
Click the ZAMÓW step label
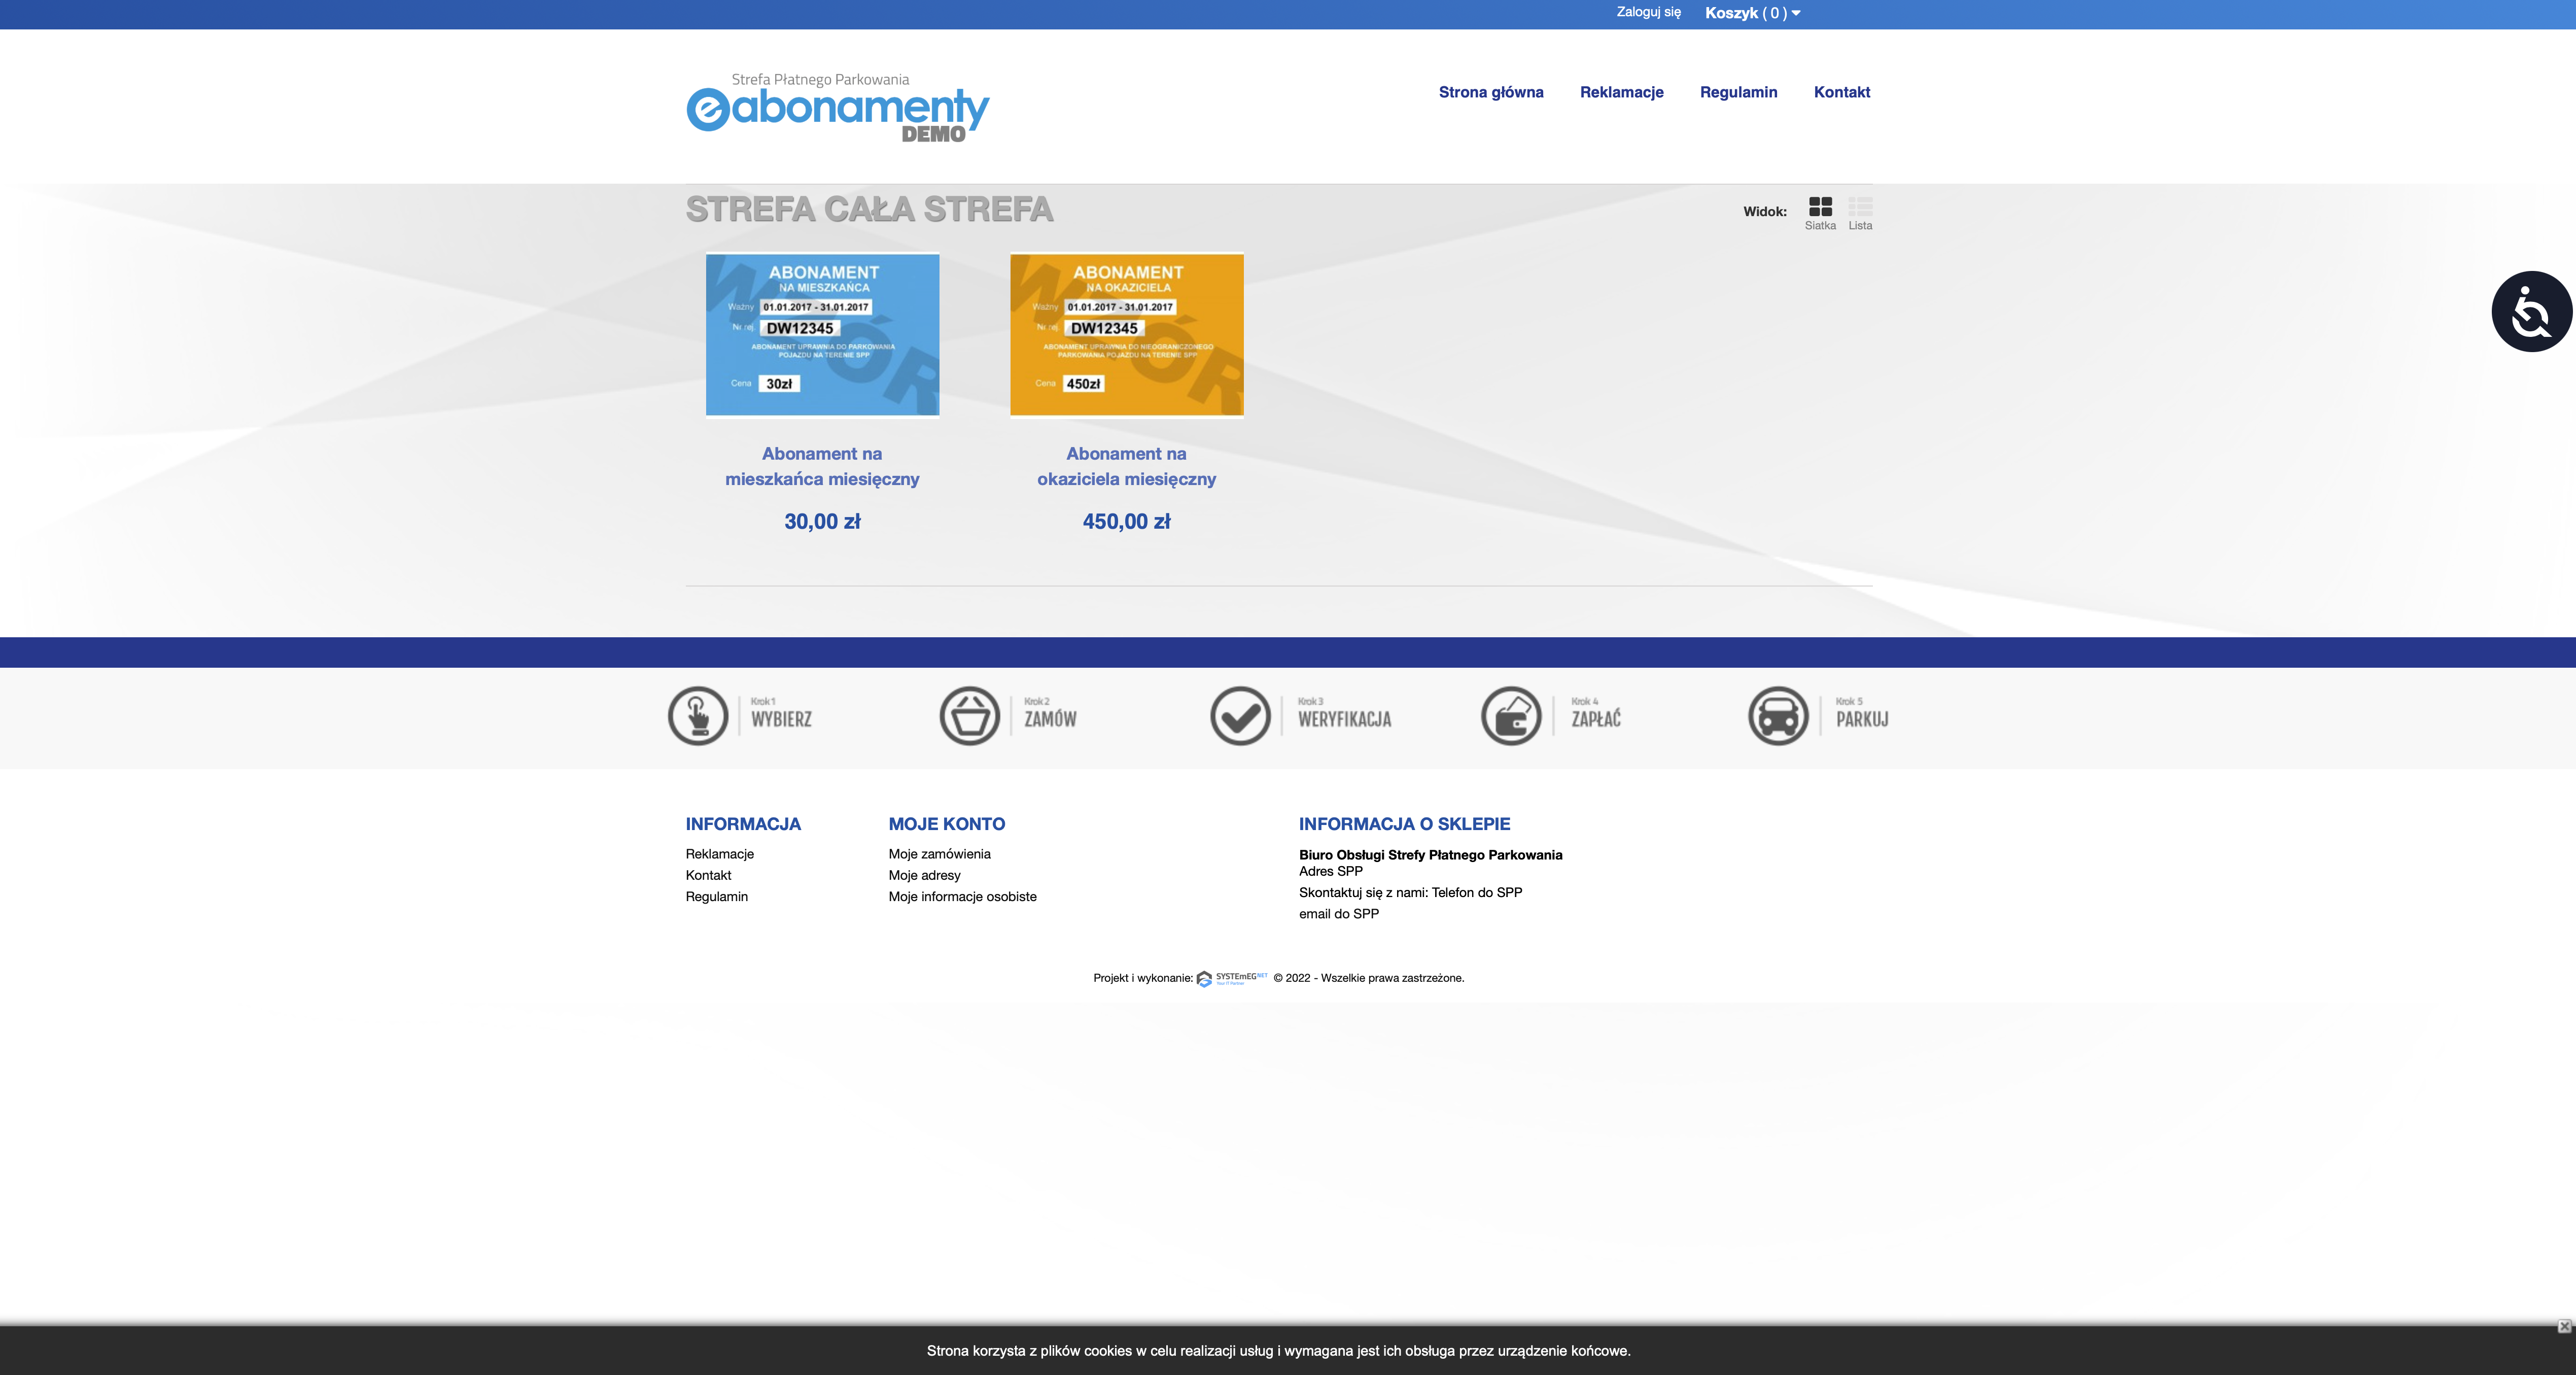click(1050, 718)
